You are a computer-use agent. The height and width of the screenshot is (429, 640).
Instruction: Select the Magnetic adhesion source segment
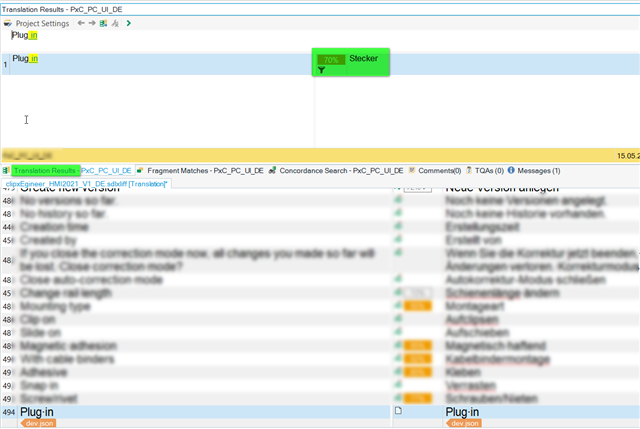pyautogui.click(x=69, y=346)
